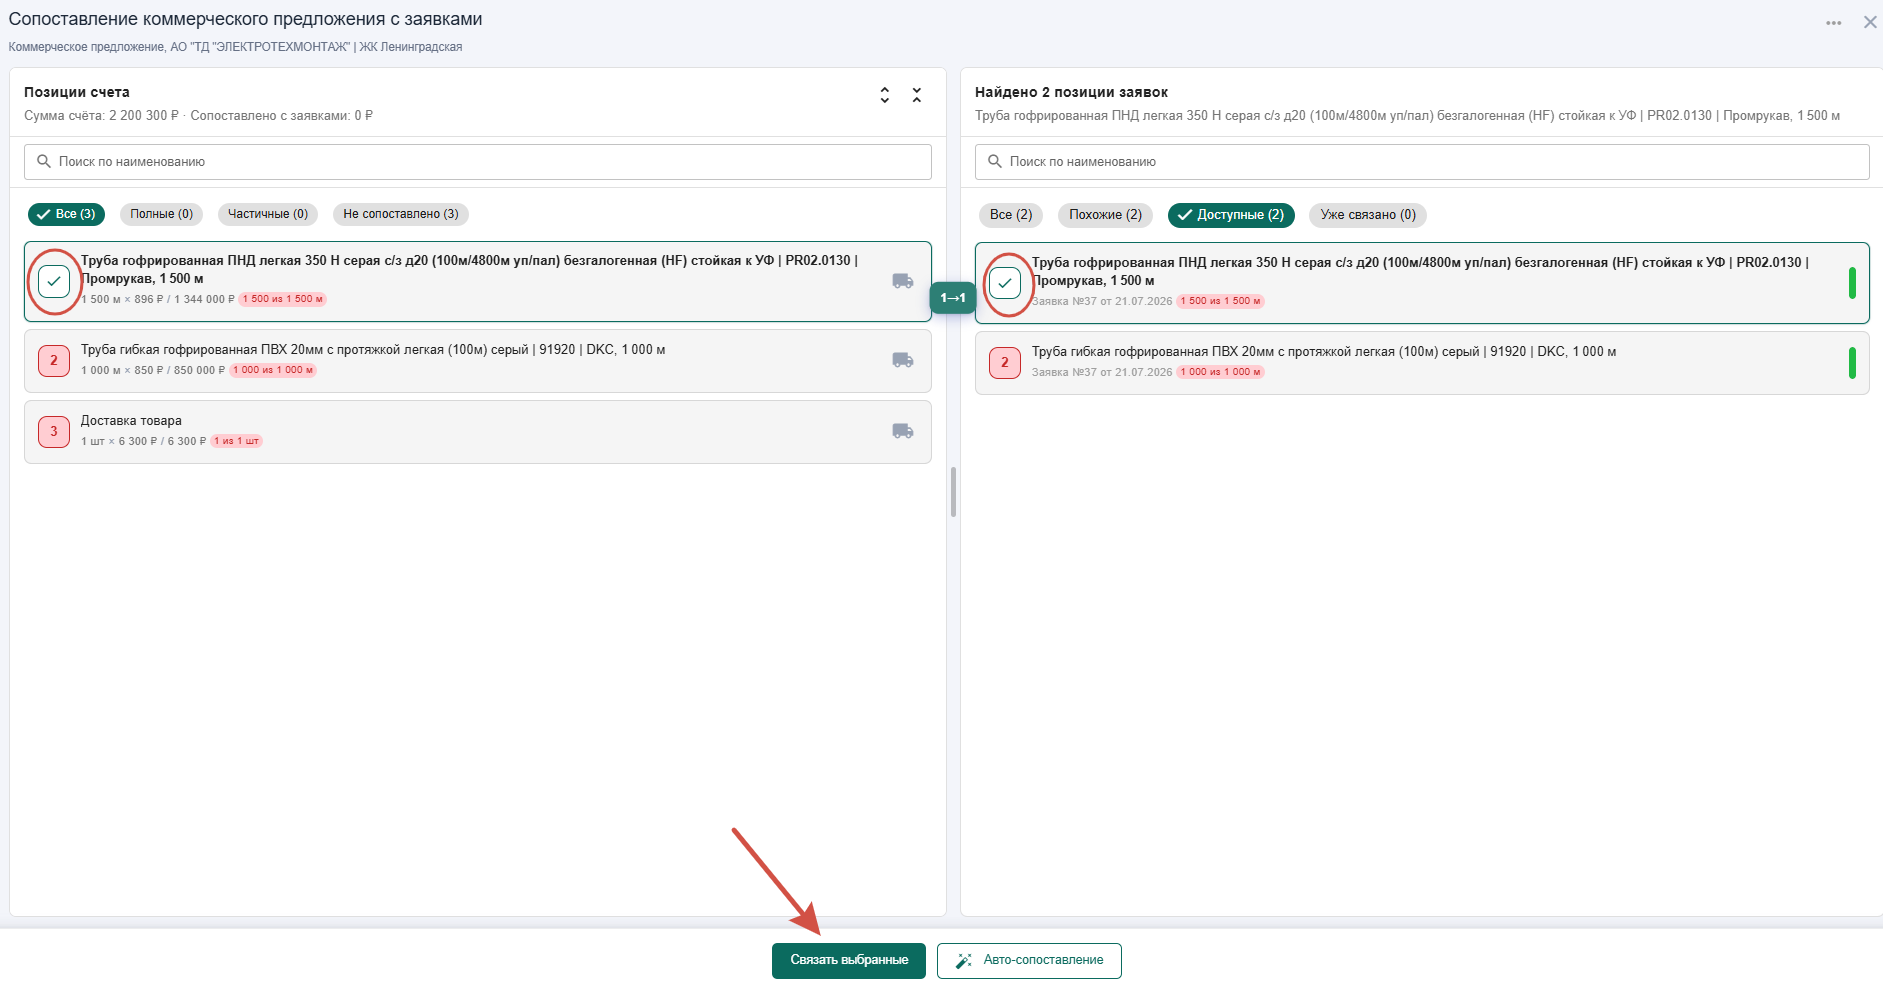This screenshot has width=1883, height=993.
Task: Click the Связать выбранные button
Action: tap(849, 960)
